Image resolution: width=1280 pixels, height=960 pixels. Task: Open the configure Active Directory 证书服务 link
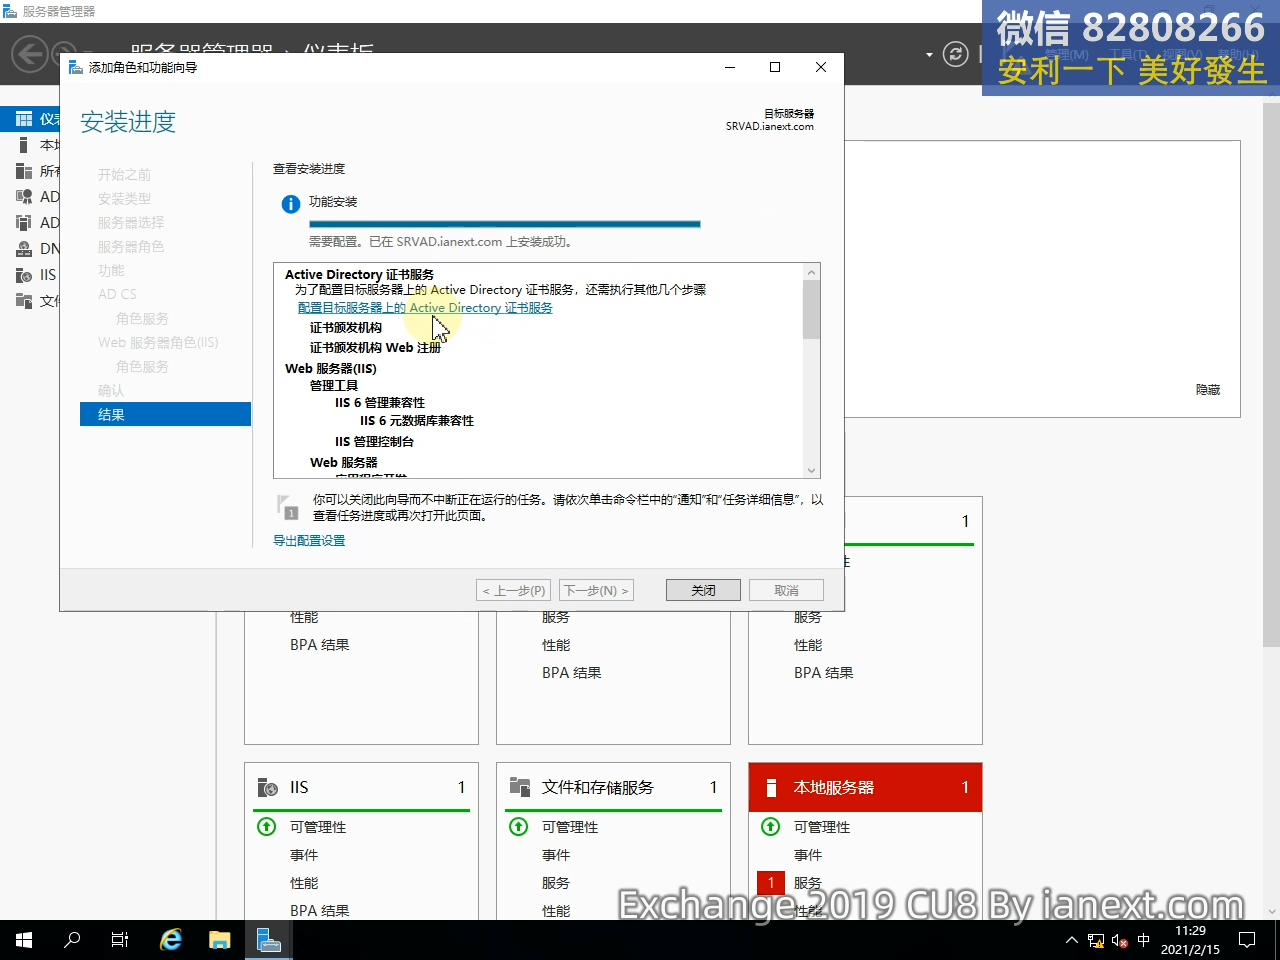[x=425, y=308]
